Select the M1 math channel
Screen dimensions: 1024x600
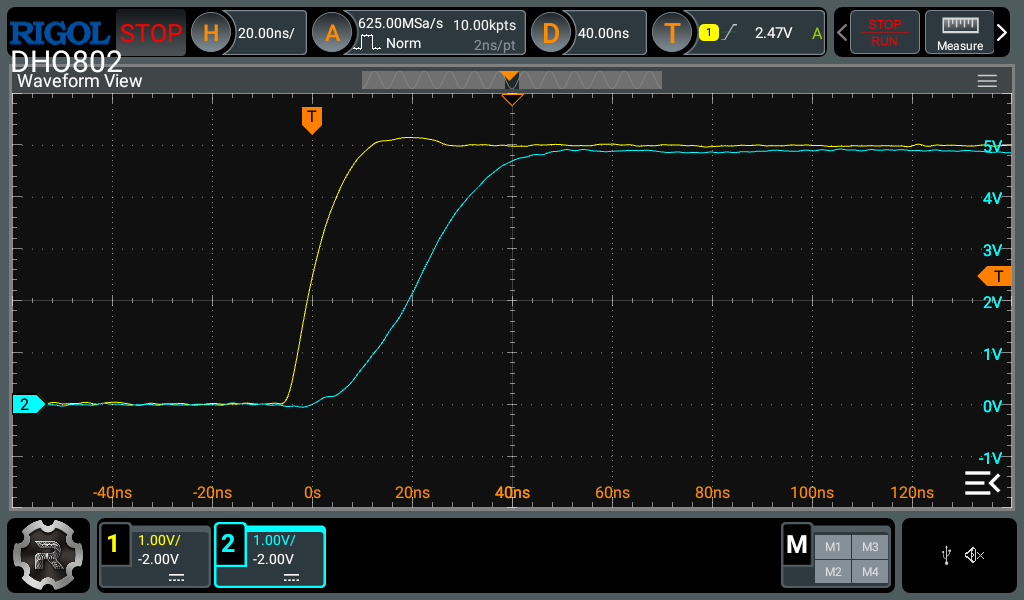[832, 546]
